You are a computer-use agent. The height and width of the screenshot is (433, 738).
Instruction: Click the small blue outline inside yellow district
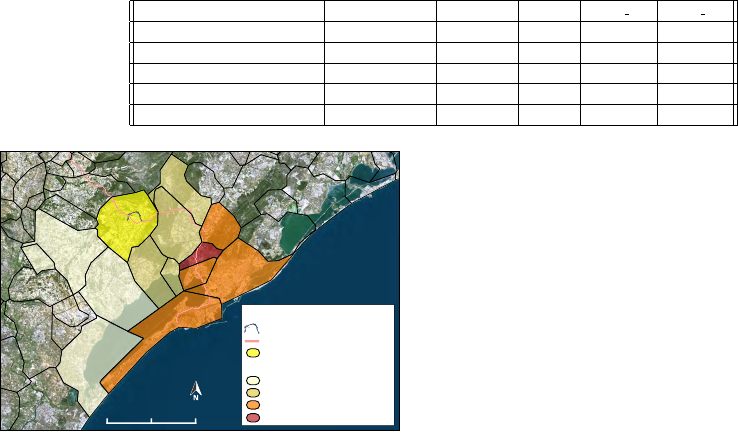pyautogui.click(x=132, y=212)
